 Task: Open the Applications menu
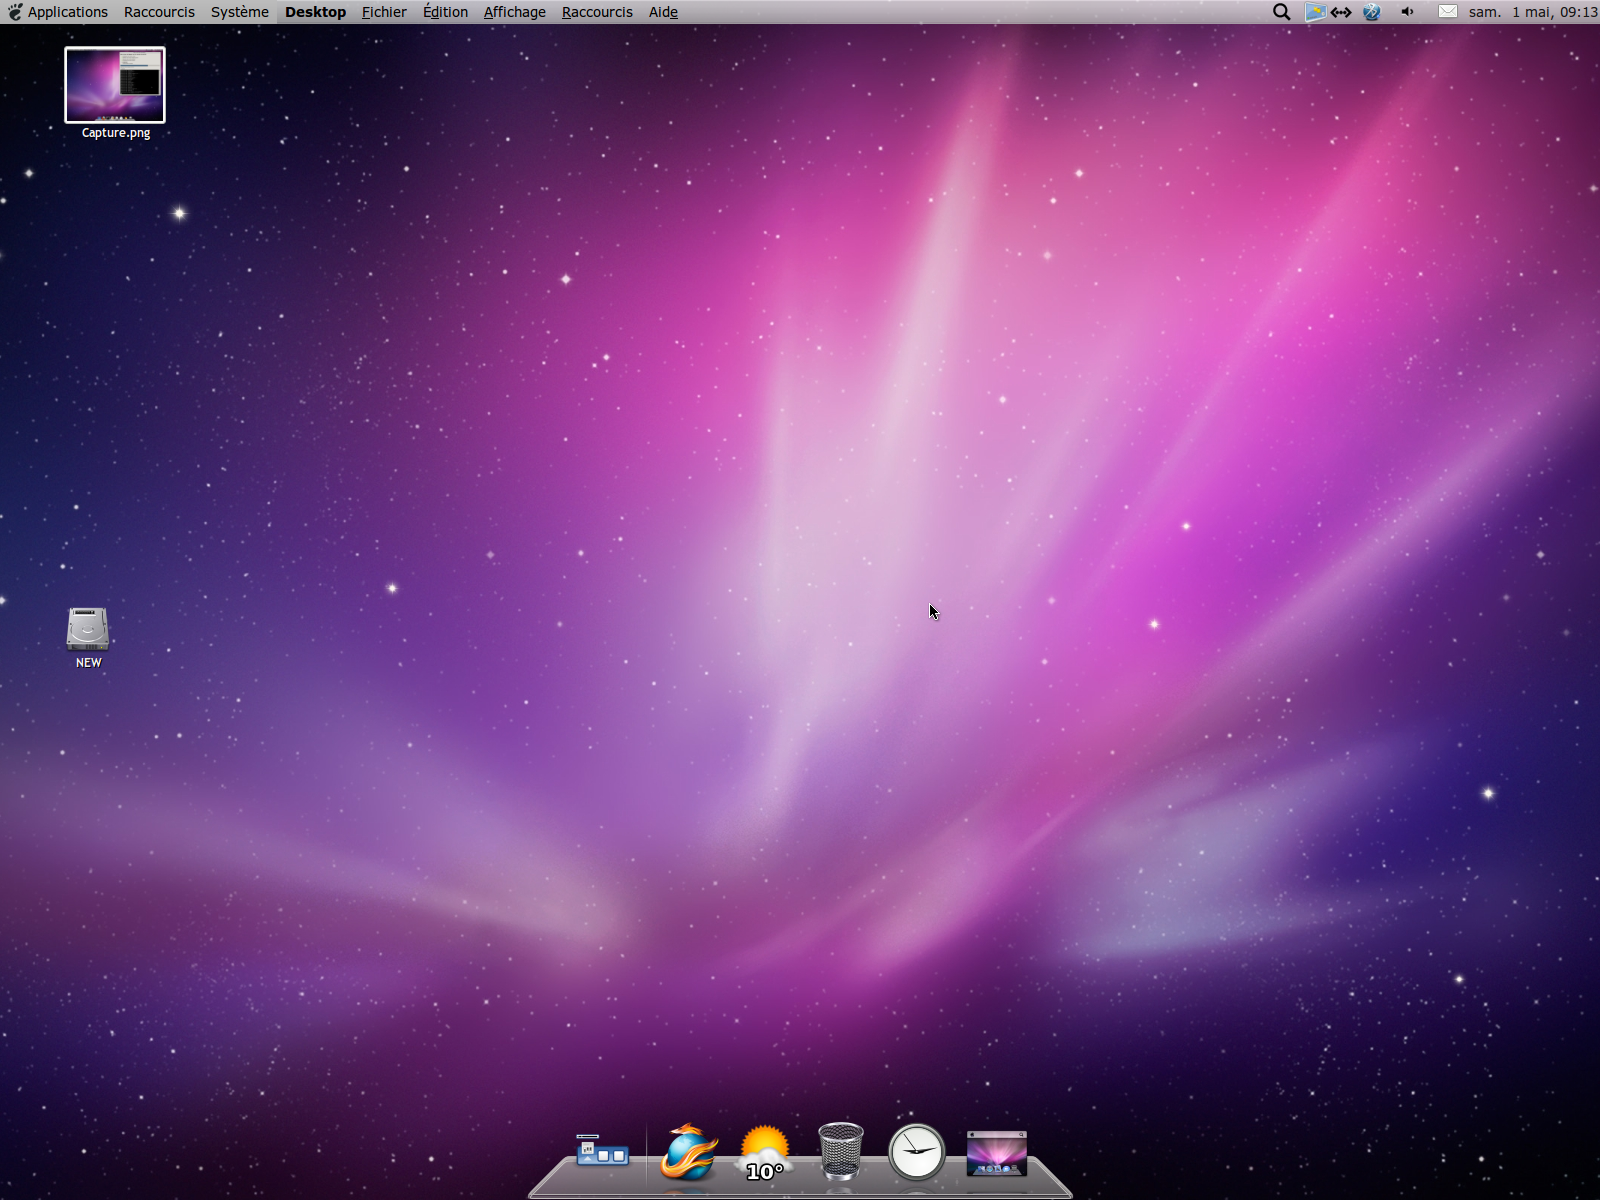point(58,12)
